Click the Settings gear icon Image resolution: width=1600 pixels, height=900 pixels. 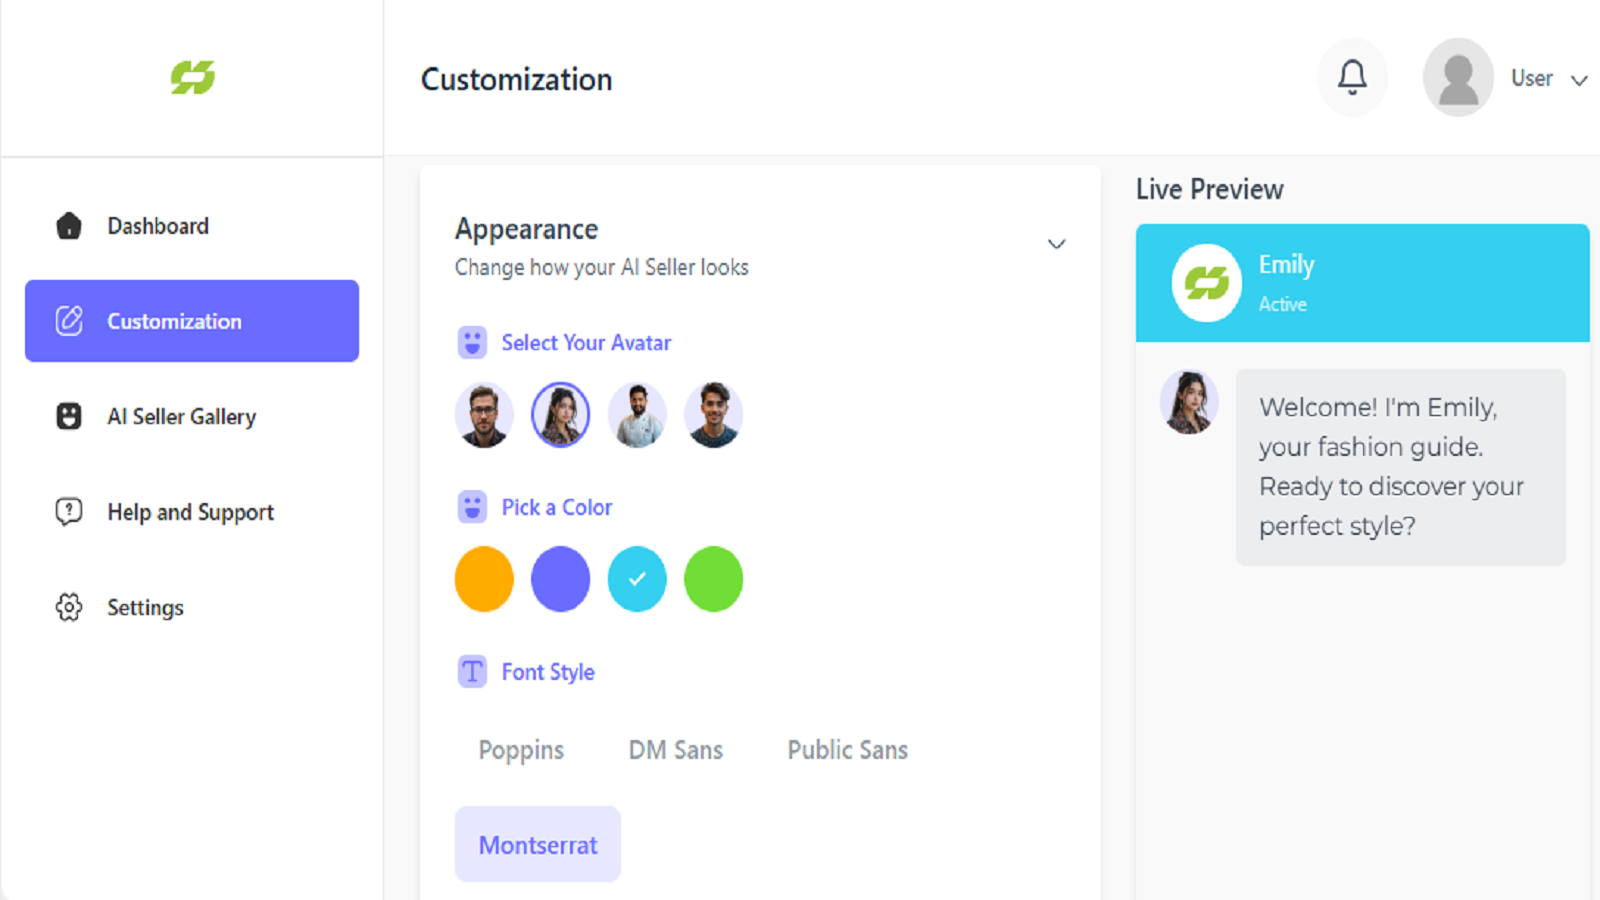click(69, 607)
